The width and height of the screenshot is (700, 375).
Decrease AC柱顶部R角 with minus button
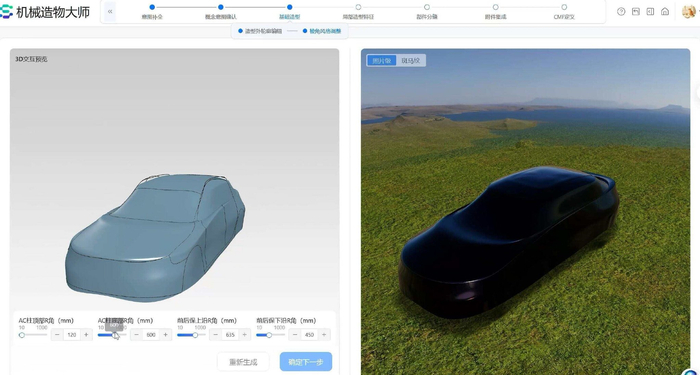coord(57,334)
